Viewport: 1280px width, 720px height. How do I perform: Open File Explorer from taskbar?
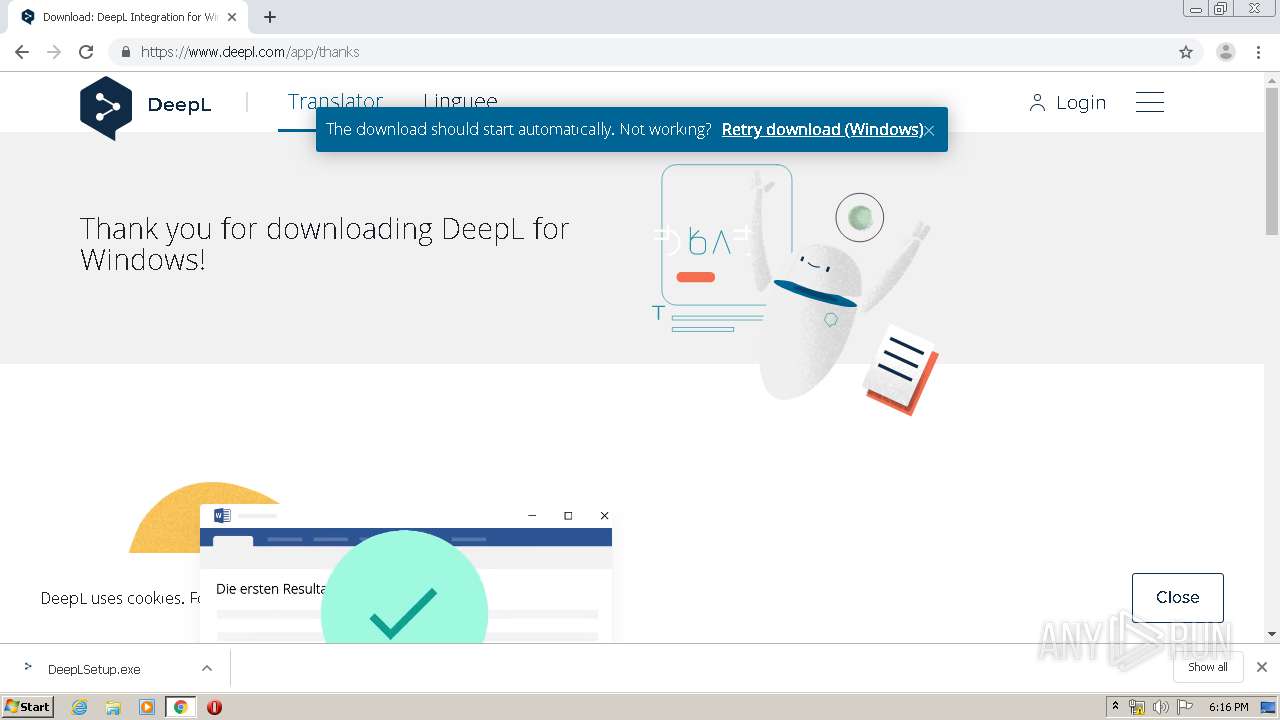coord(113,707)
